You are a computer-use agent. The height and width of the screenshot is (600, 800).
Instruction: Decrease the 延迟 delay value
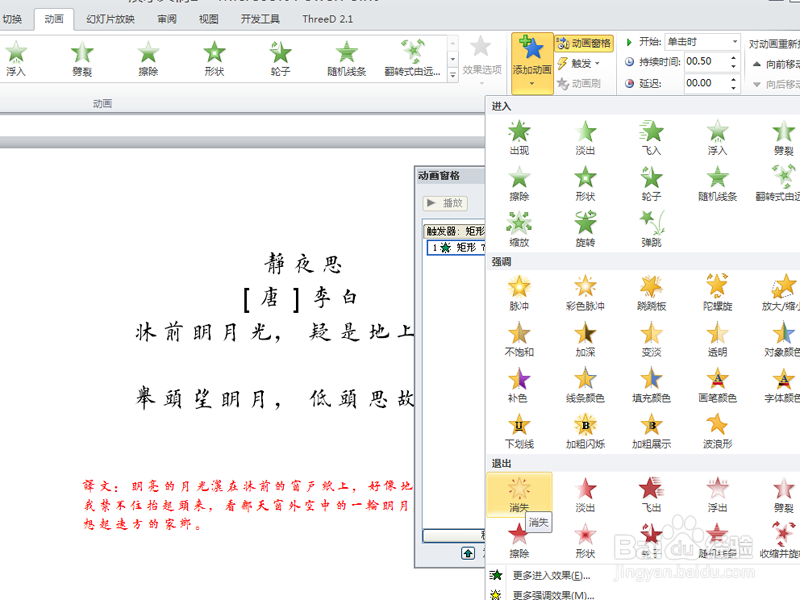[x=733, y=87]
